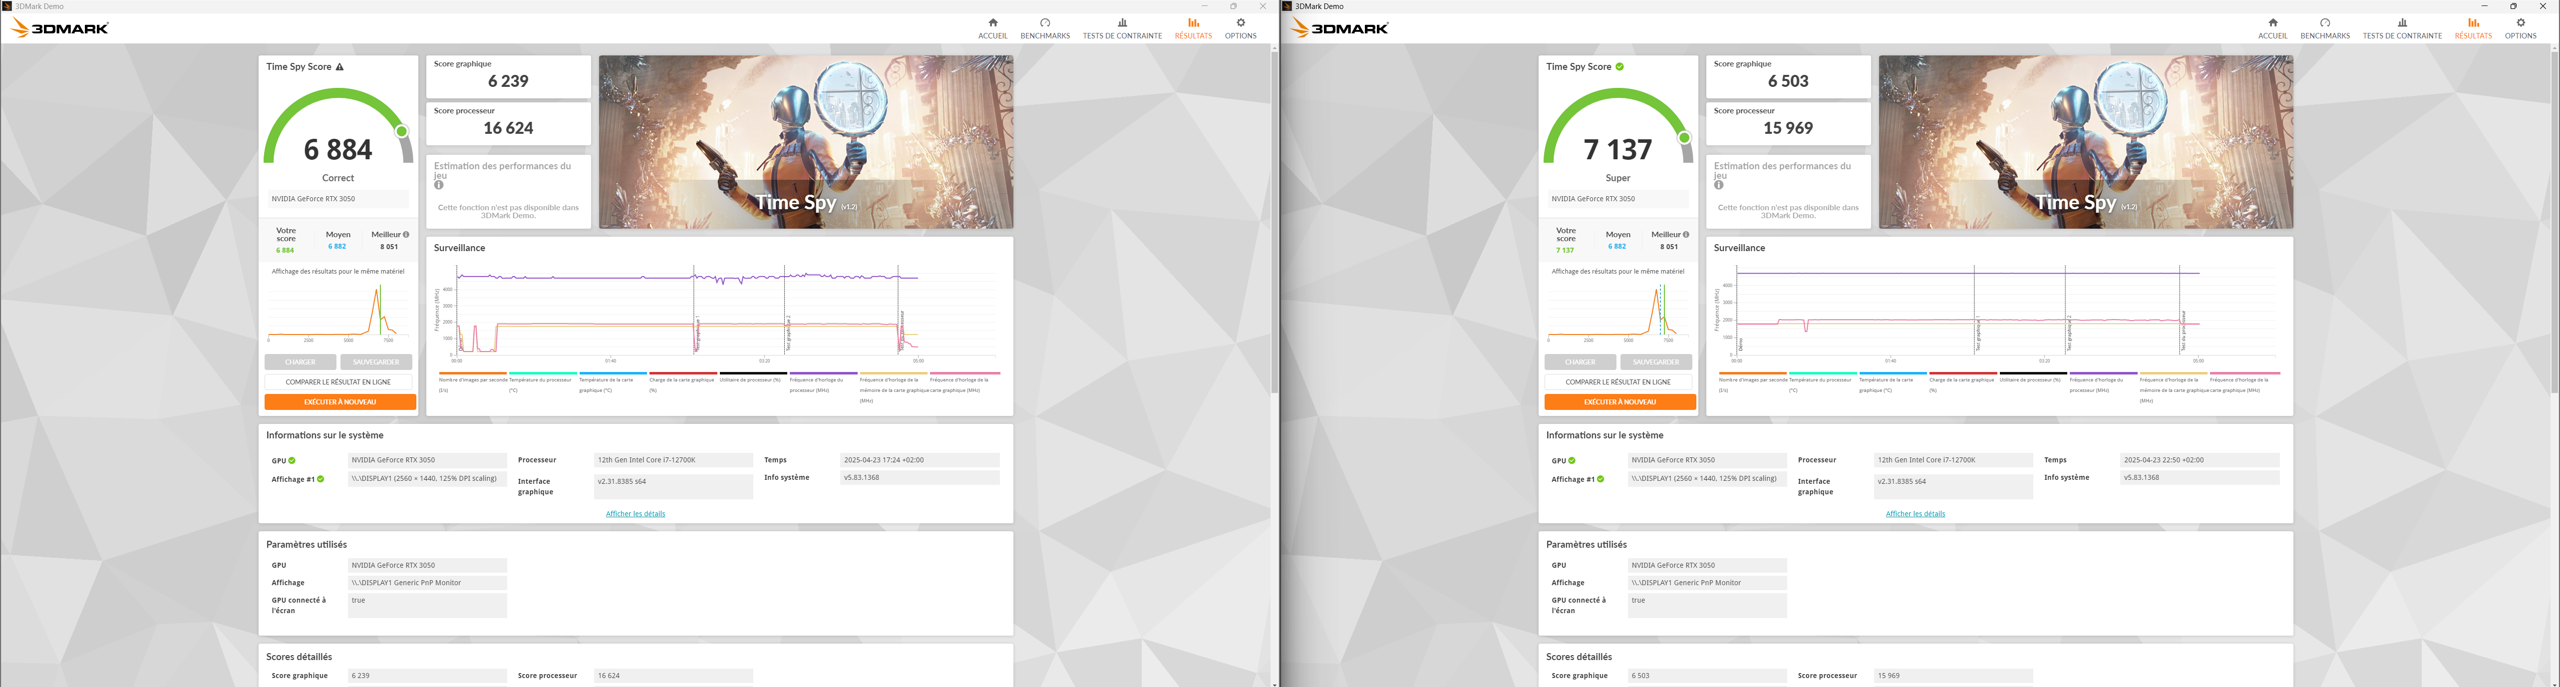Click green check beside 7 137 Time Spy Score
Screen dimensions: 2560x687
point(1620,67)
